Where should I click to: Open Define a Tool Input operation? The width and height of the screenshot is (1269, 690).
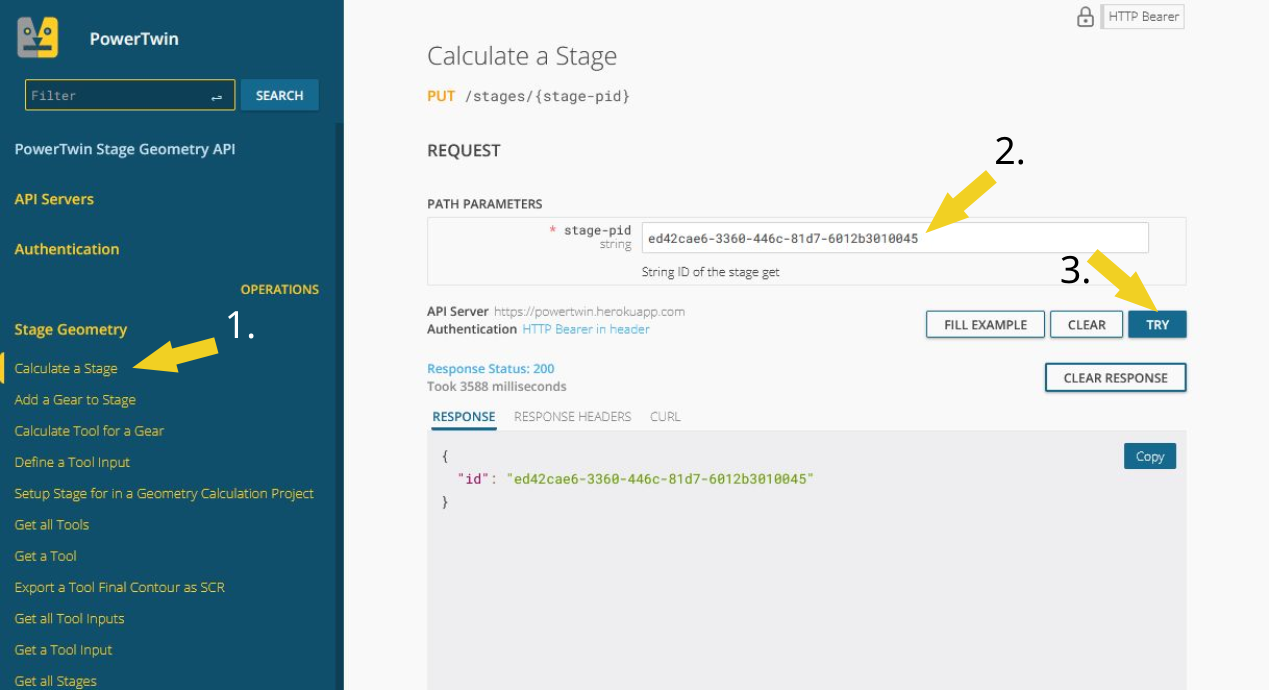click(x=72, y=462)
